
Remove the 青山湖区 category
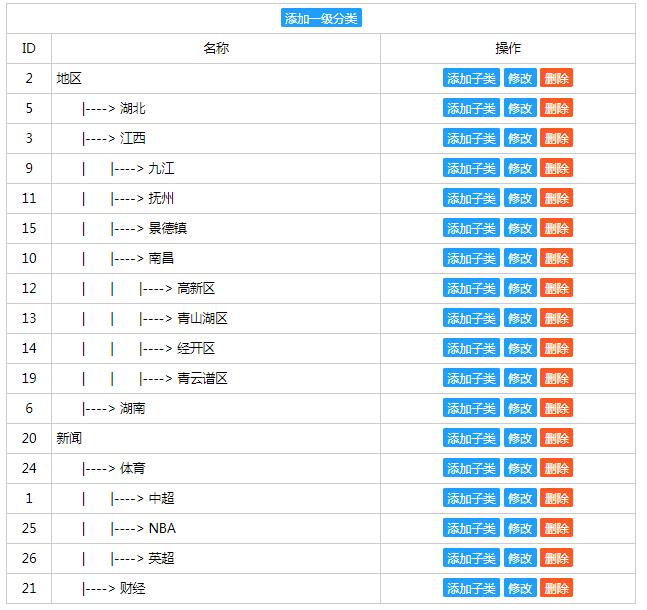coord(556,318)
